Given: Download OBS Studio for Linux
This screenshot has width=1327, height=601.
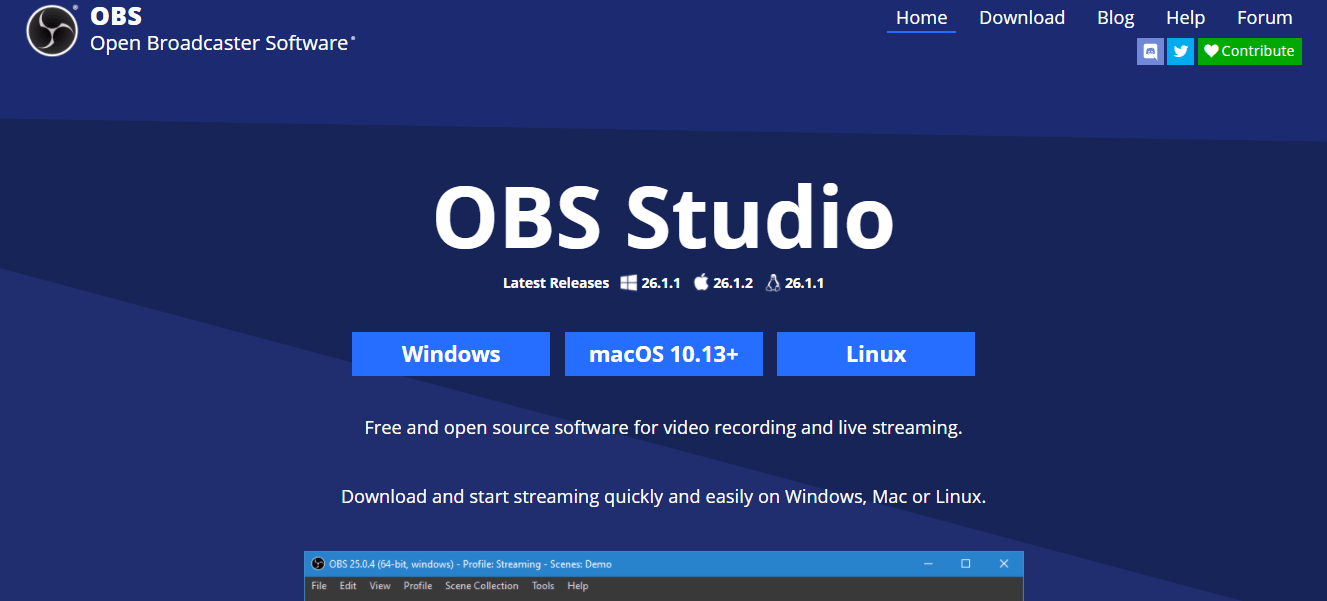Looking at the screenshot, I should [x=876, y=354].
